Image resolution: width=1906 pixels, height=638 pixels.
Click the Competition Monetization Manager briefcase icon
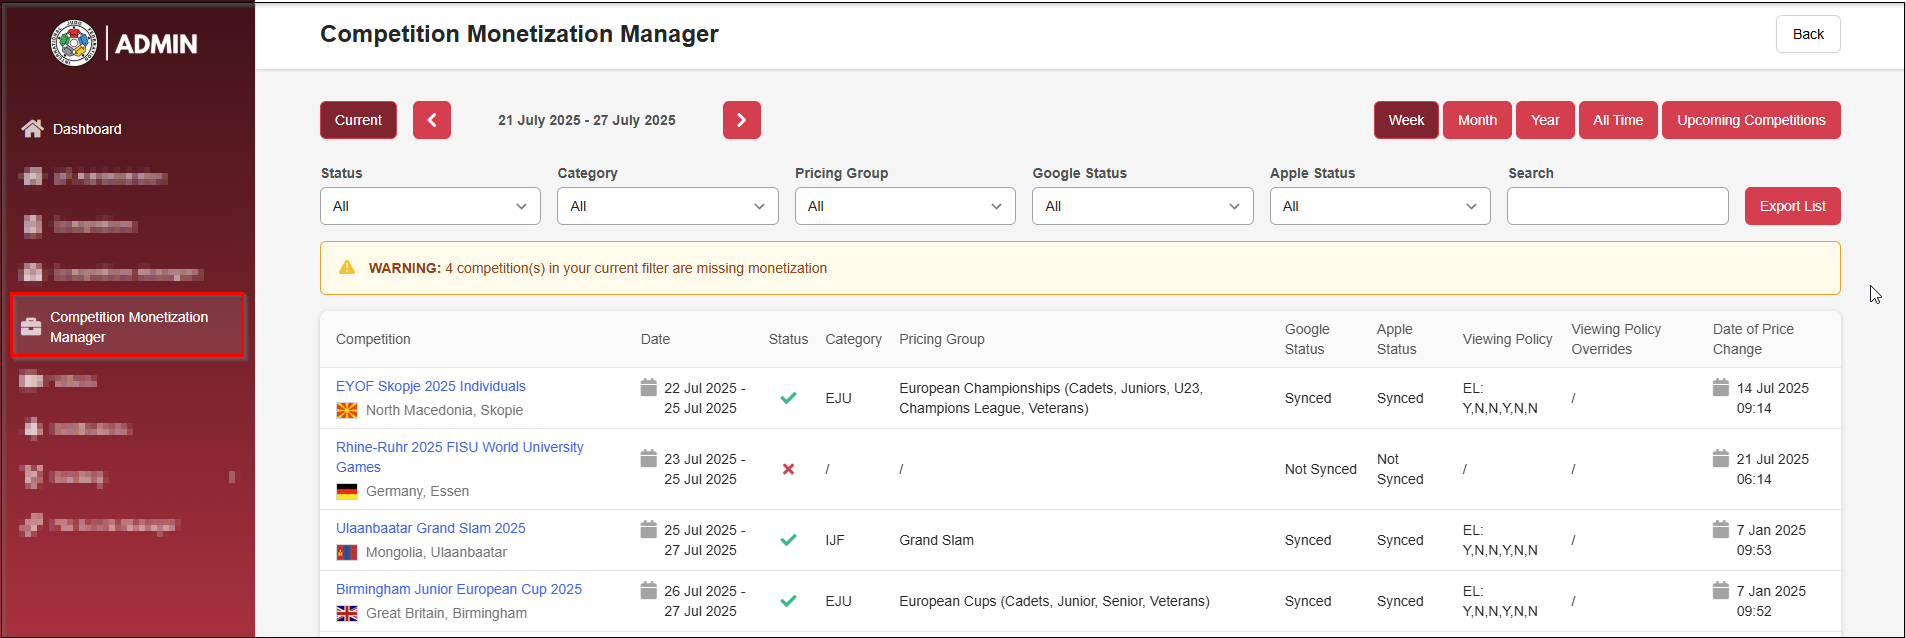[x=31, y=327]
